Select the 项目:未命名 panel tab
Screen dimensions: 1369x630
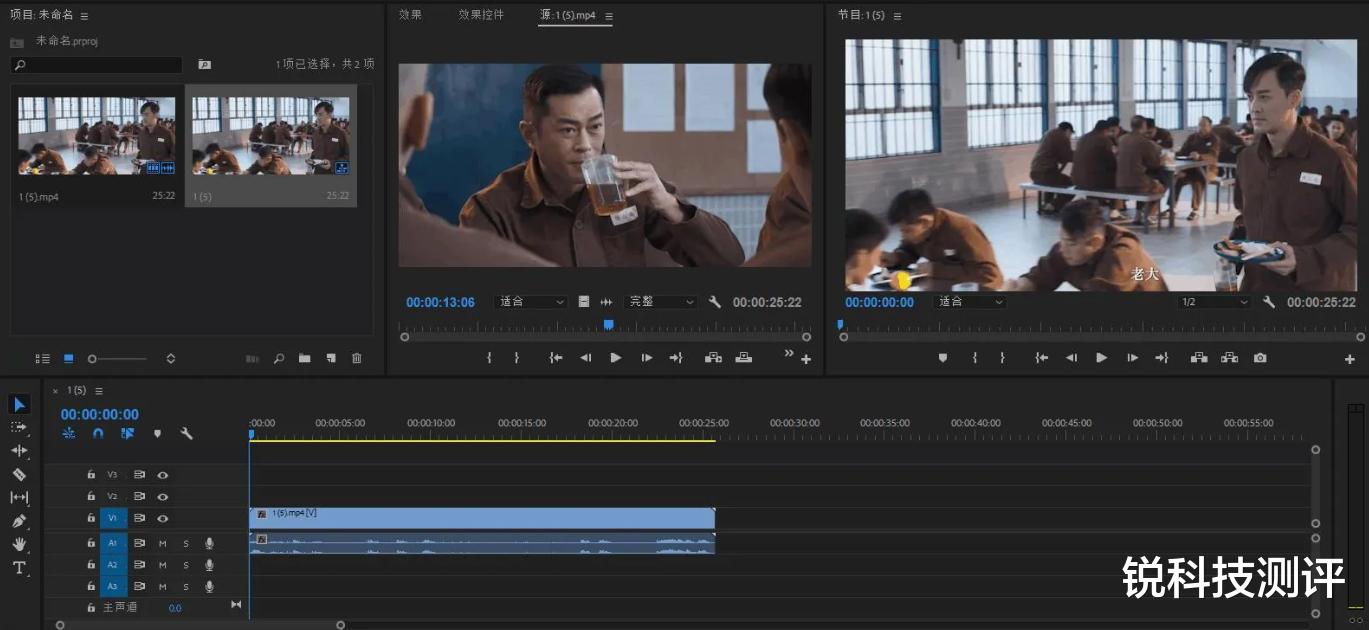tap(42, 15)
